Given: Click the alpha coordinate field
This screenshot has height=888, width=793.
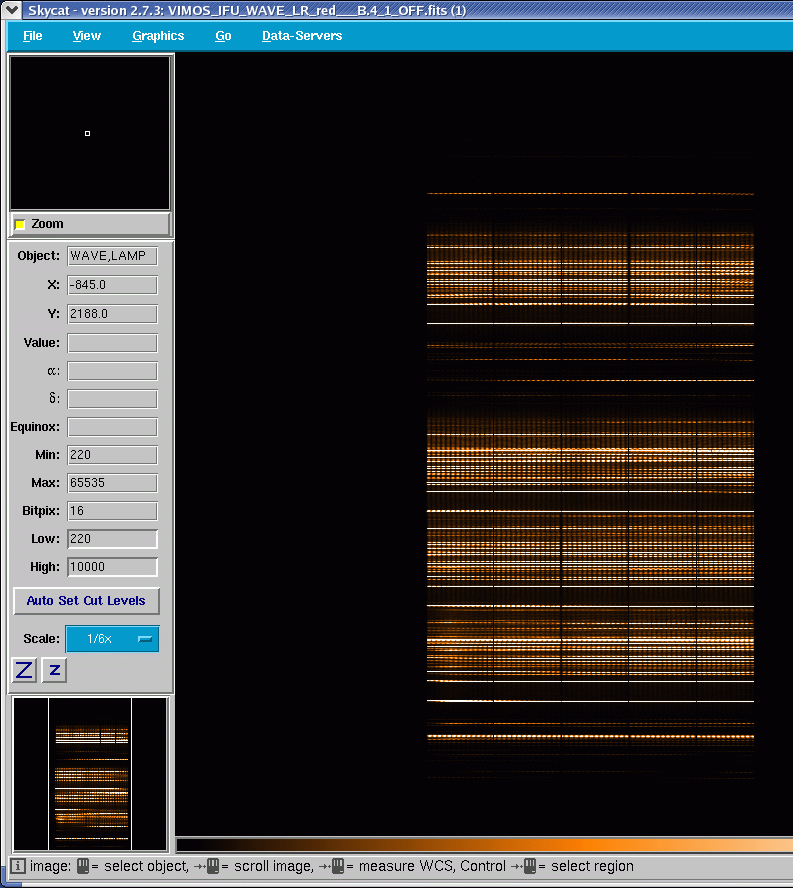Looking at the screenshot, I should pos(112,371).
